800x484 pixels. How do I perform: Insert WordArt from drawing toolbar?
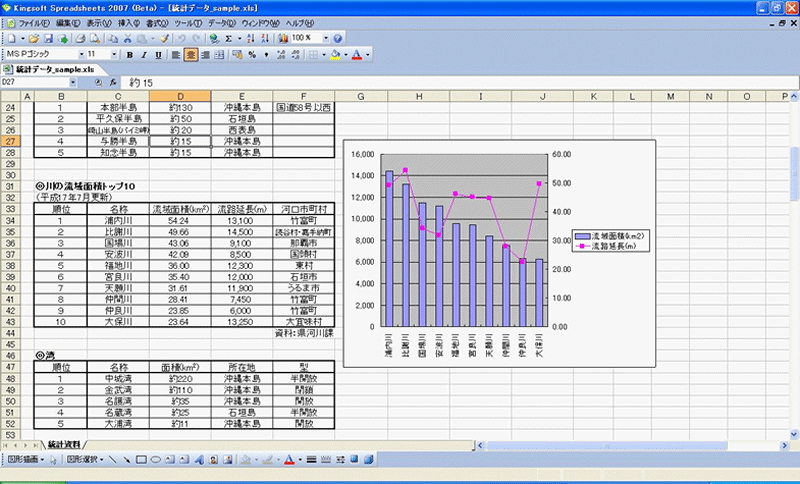(x=199, y=460)
